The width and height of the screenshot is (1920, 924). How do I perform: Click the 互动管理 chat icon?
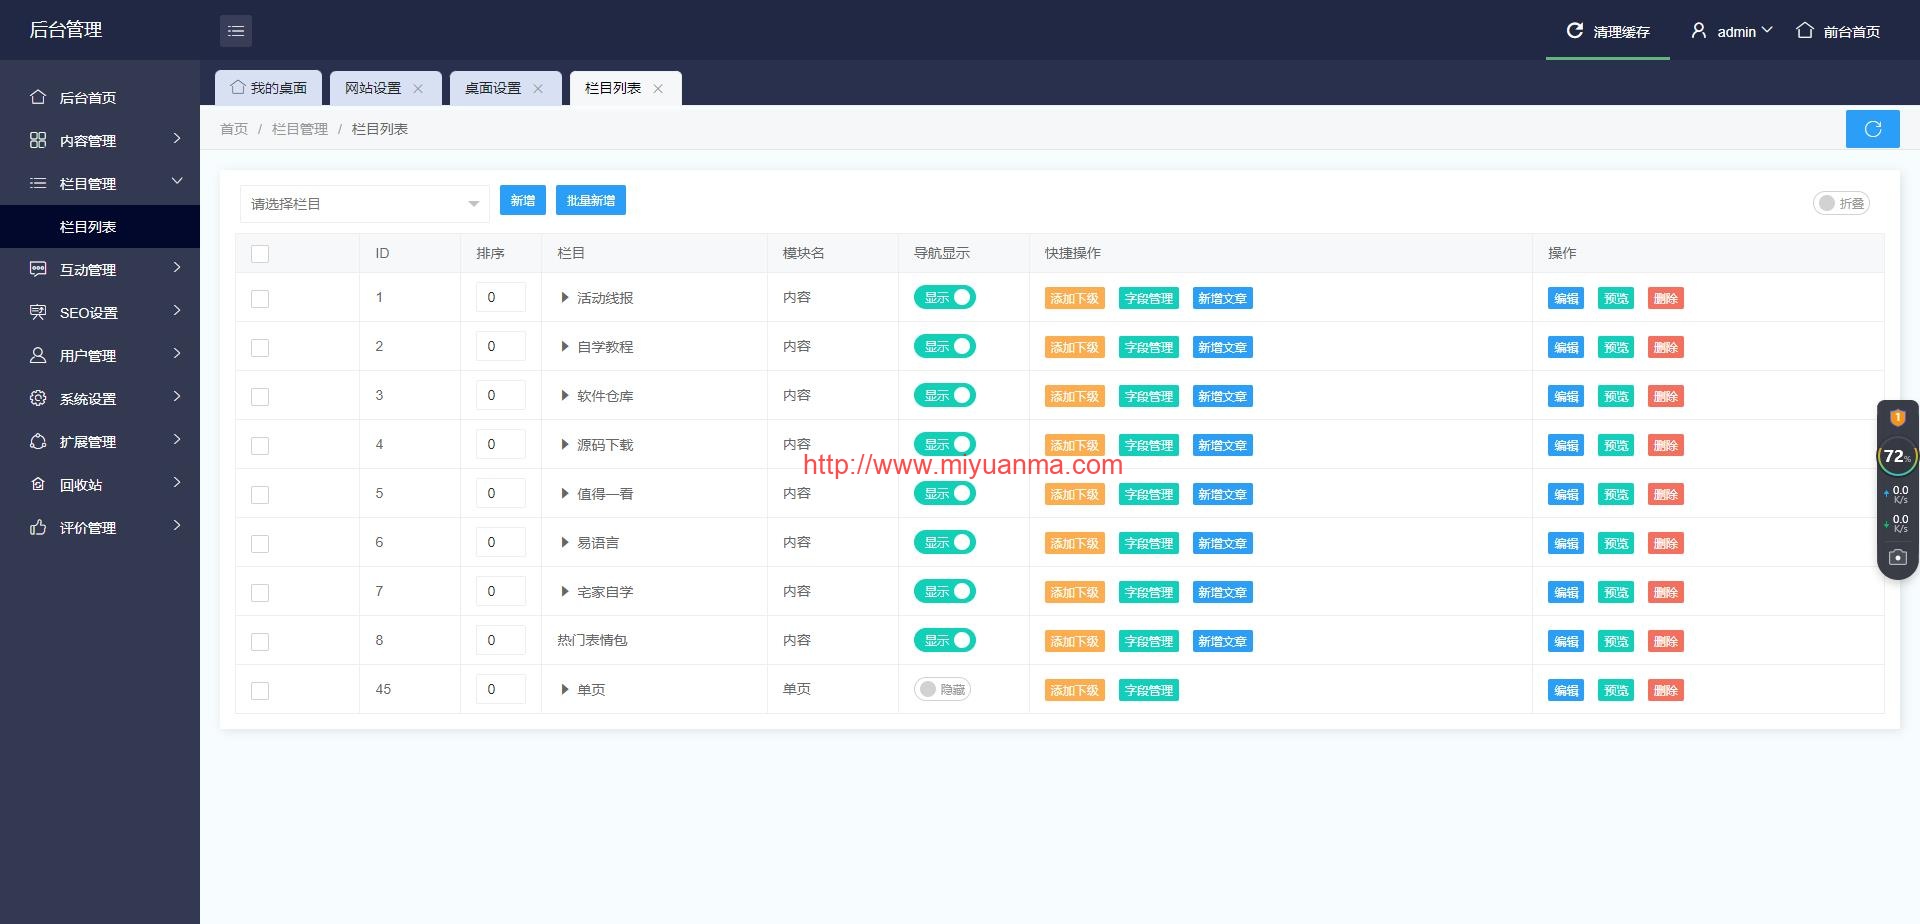point(38,269)
